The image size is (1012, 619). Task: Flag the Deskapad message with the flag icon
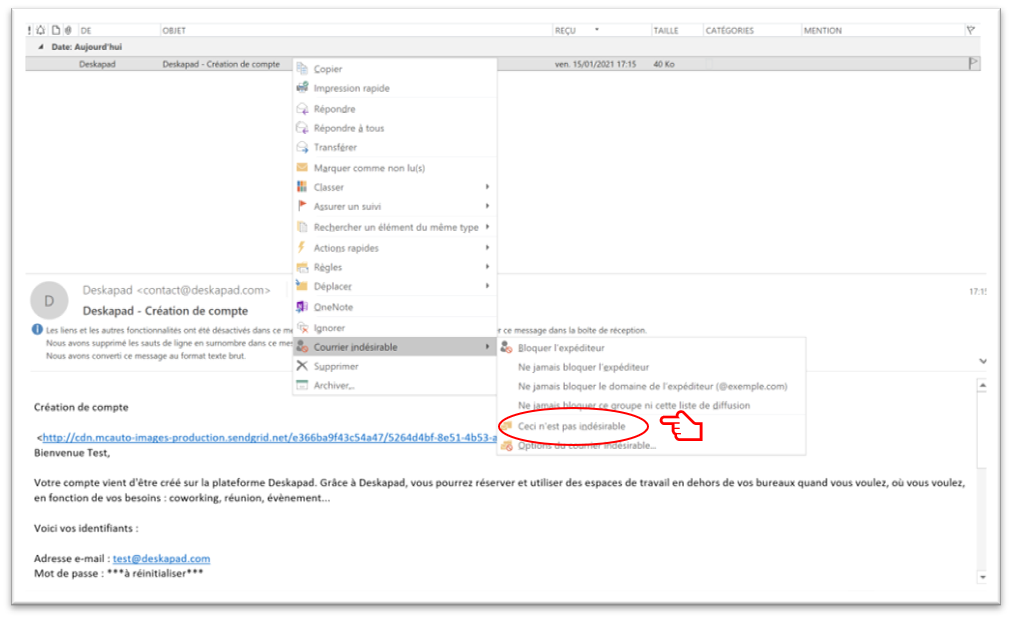pos(973,63)
